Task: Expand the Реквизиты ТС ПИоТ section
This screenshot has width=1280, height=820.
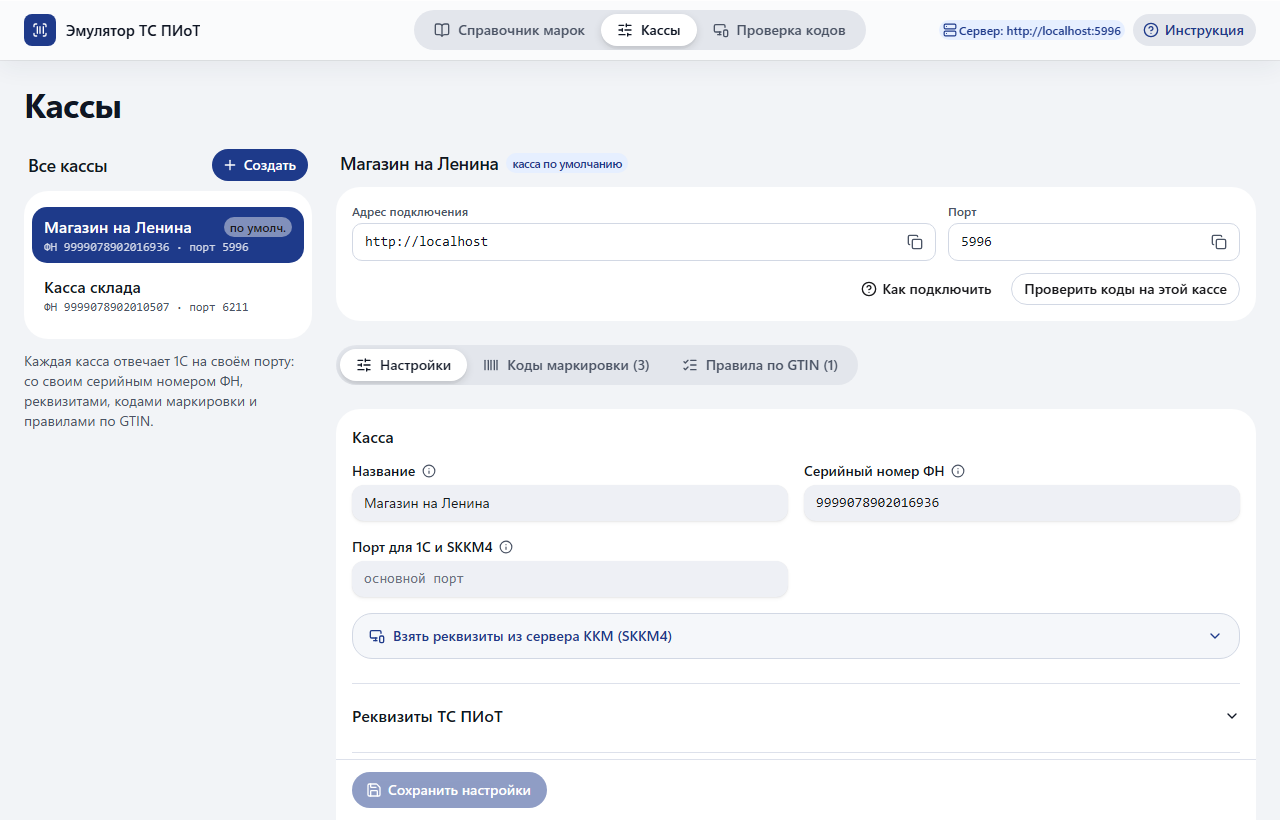Action: pos(796,717)
